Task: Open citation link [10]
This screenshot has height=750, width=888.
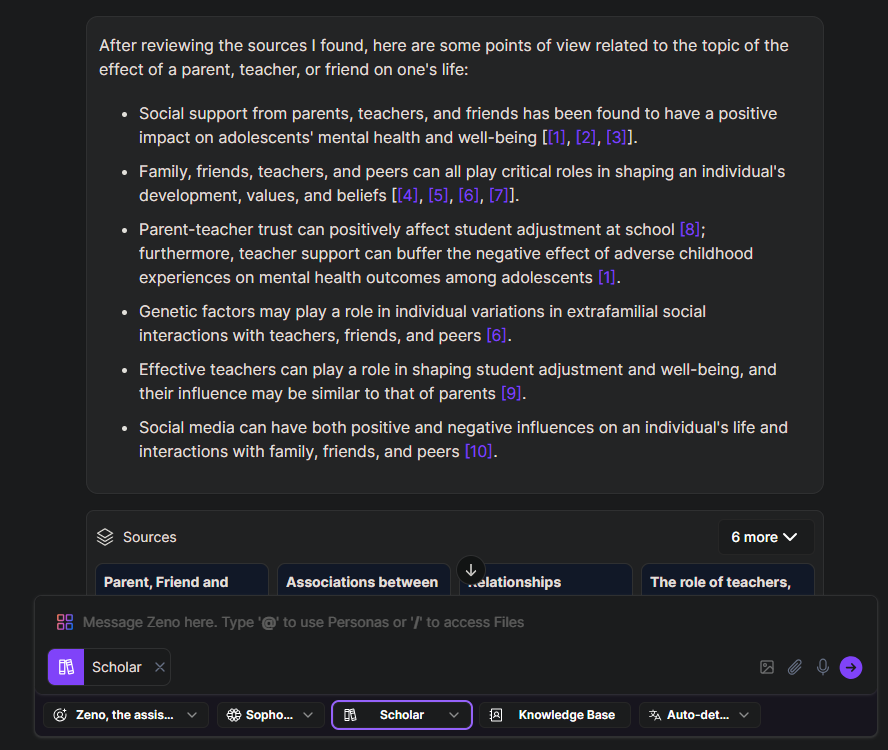Action: (x=479, y=451)
